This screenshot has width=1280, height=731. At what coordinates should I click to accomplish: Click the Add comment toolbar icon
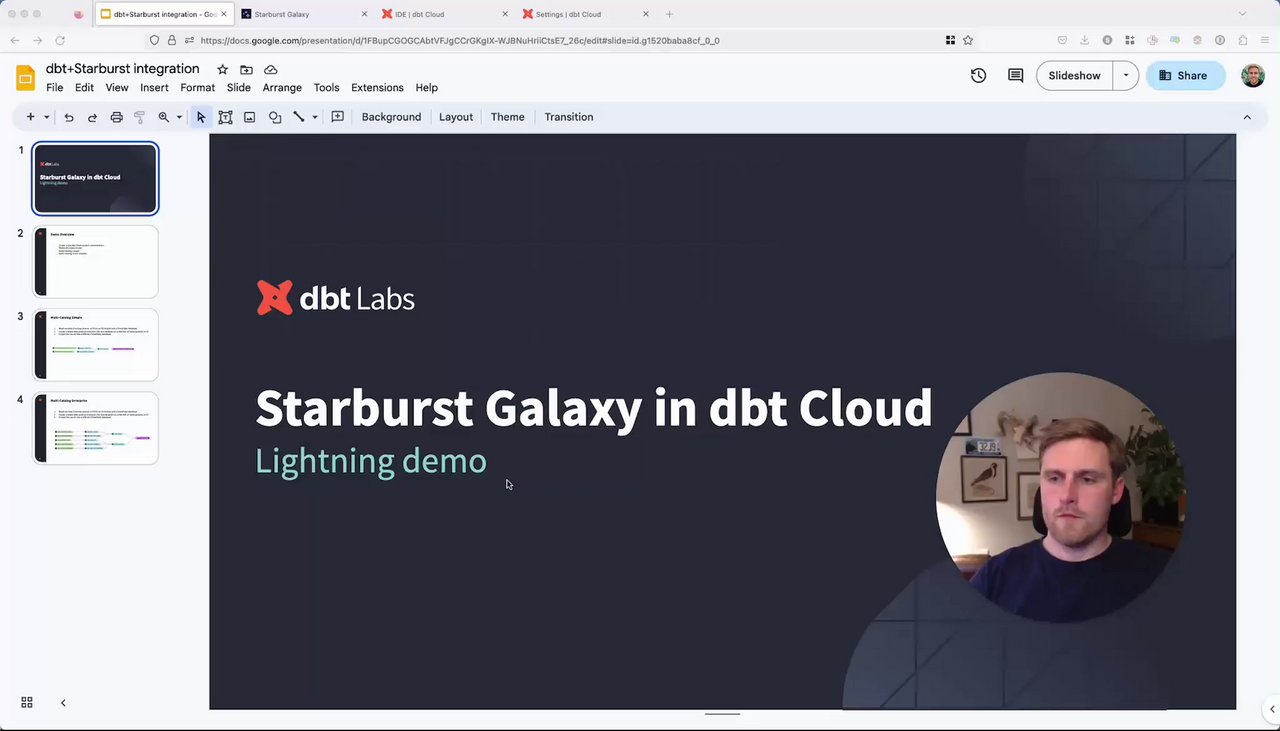[x=338, y=117]
